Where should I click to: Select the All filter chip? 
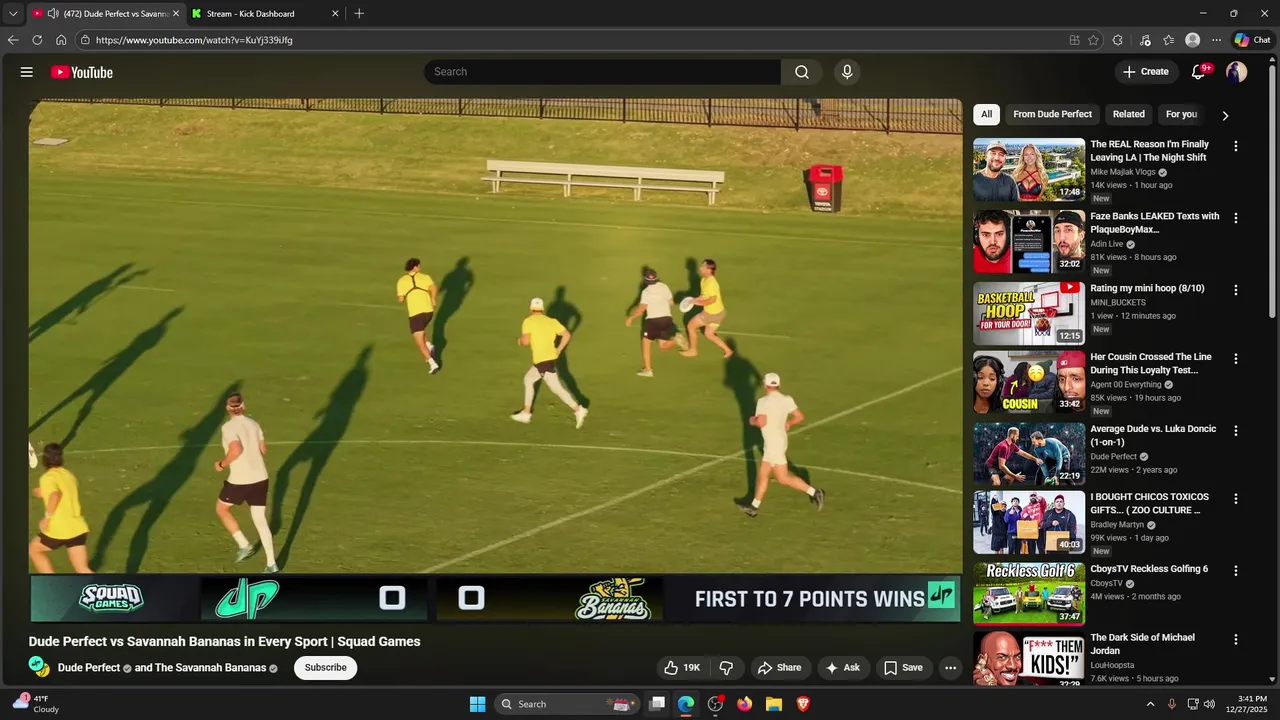[986, 114]
